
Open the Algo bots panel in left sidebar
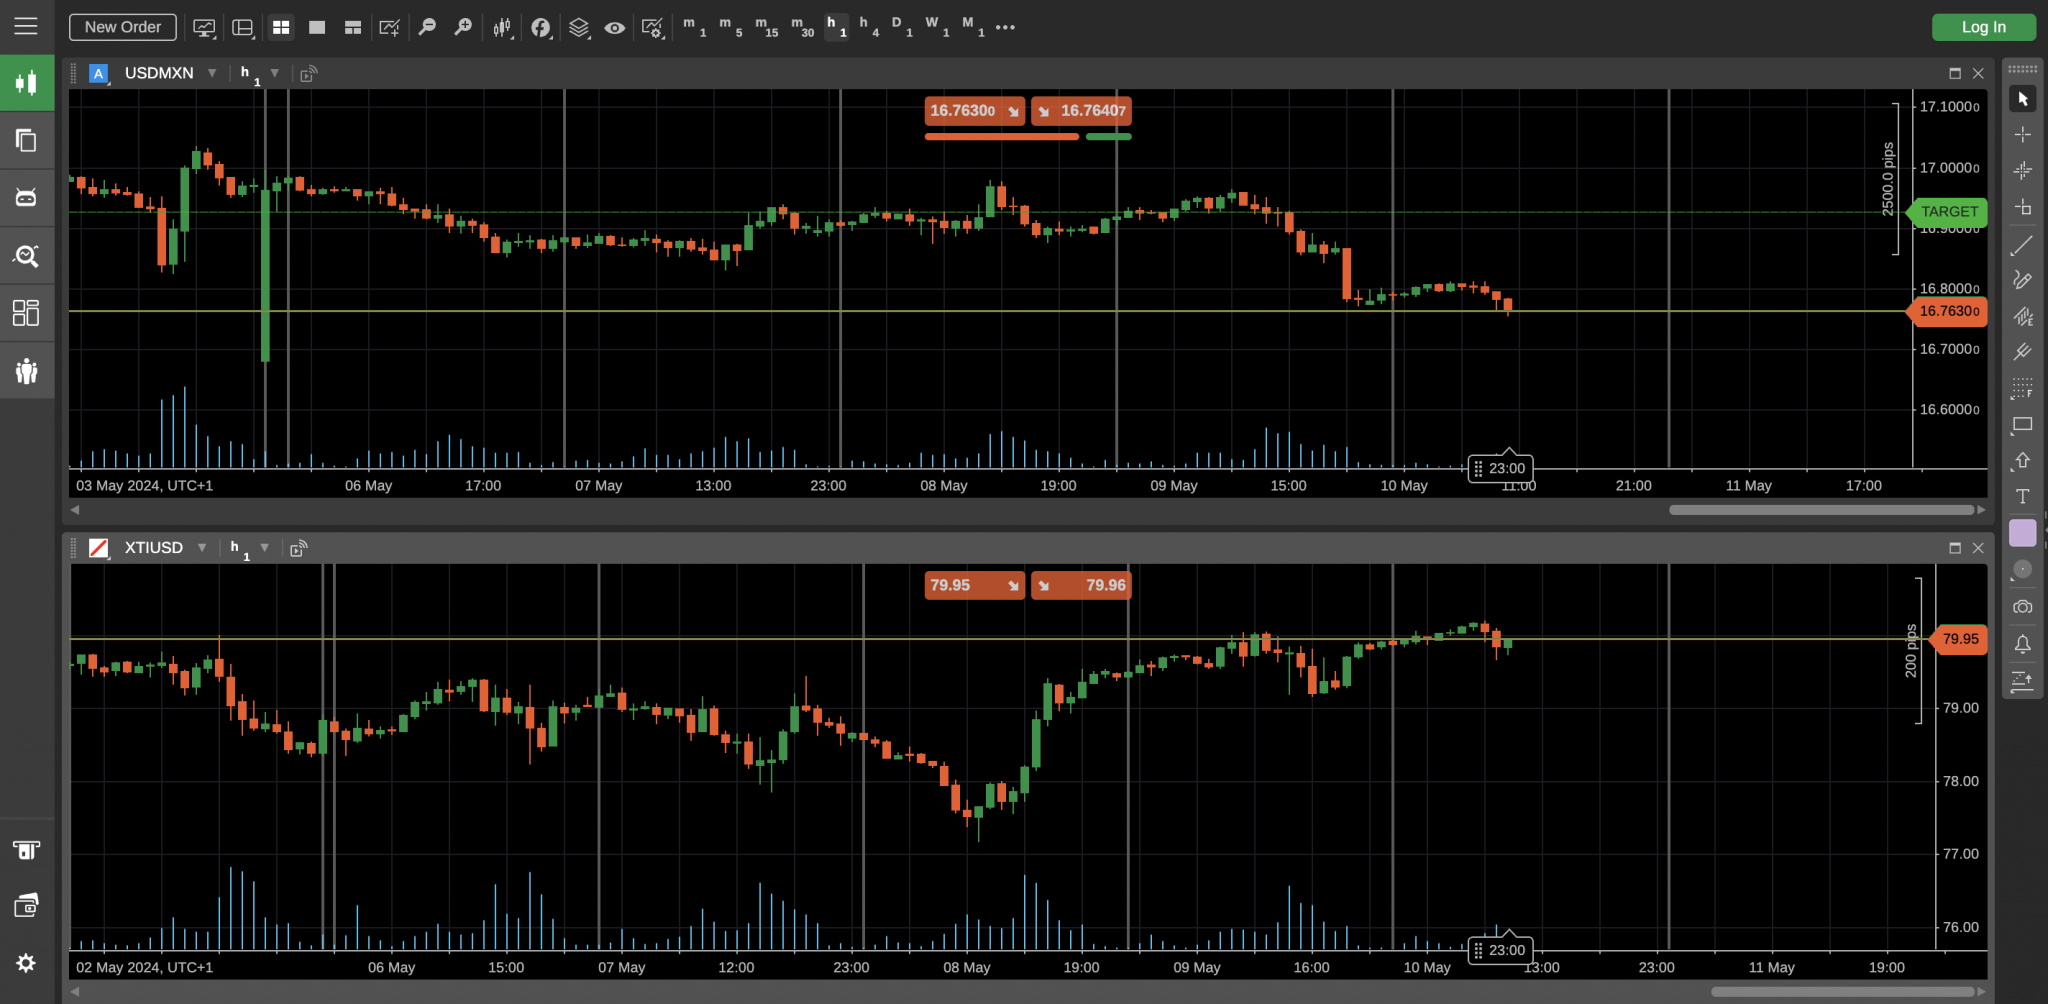[26, 197]
